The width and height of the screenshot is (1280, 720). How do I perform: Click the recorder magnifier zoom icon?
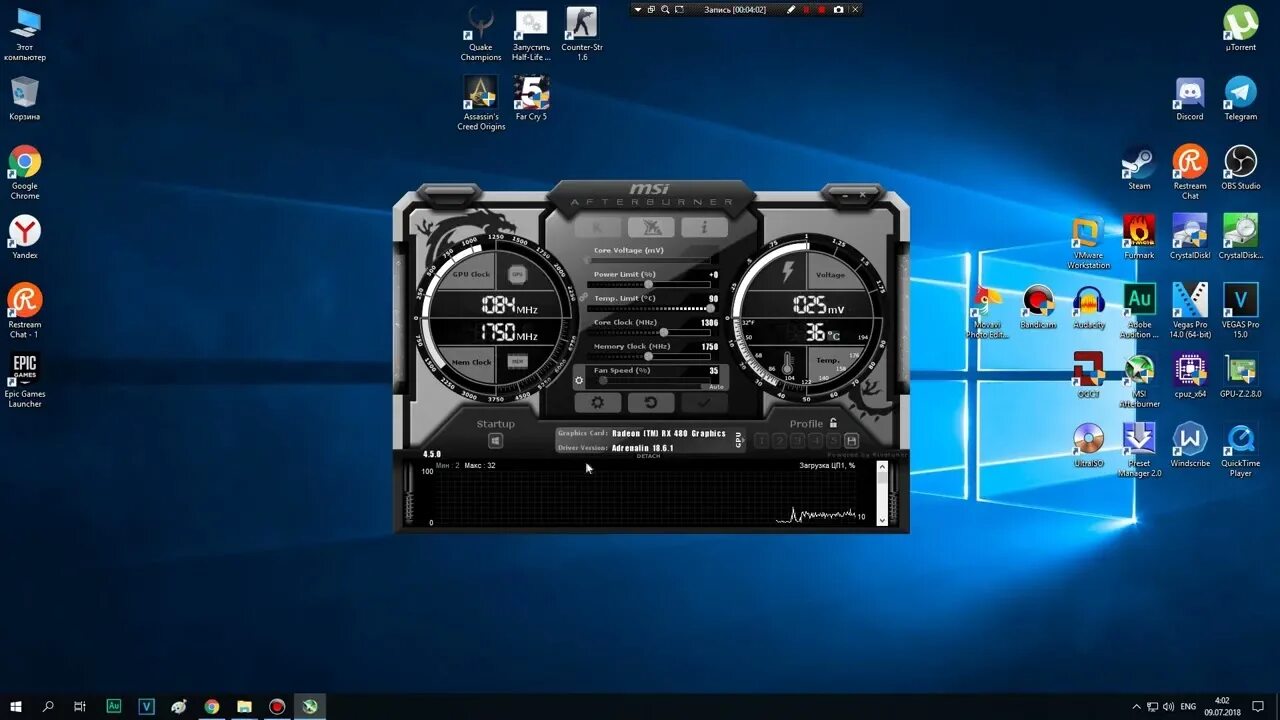(665, 9)
